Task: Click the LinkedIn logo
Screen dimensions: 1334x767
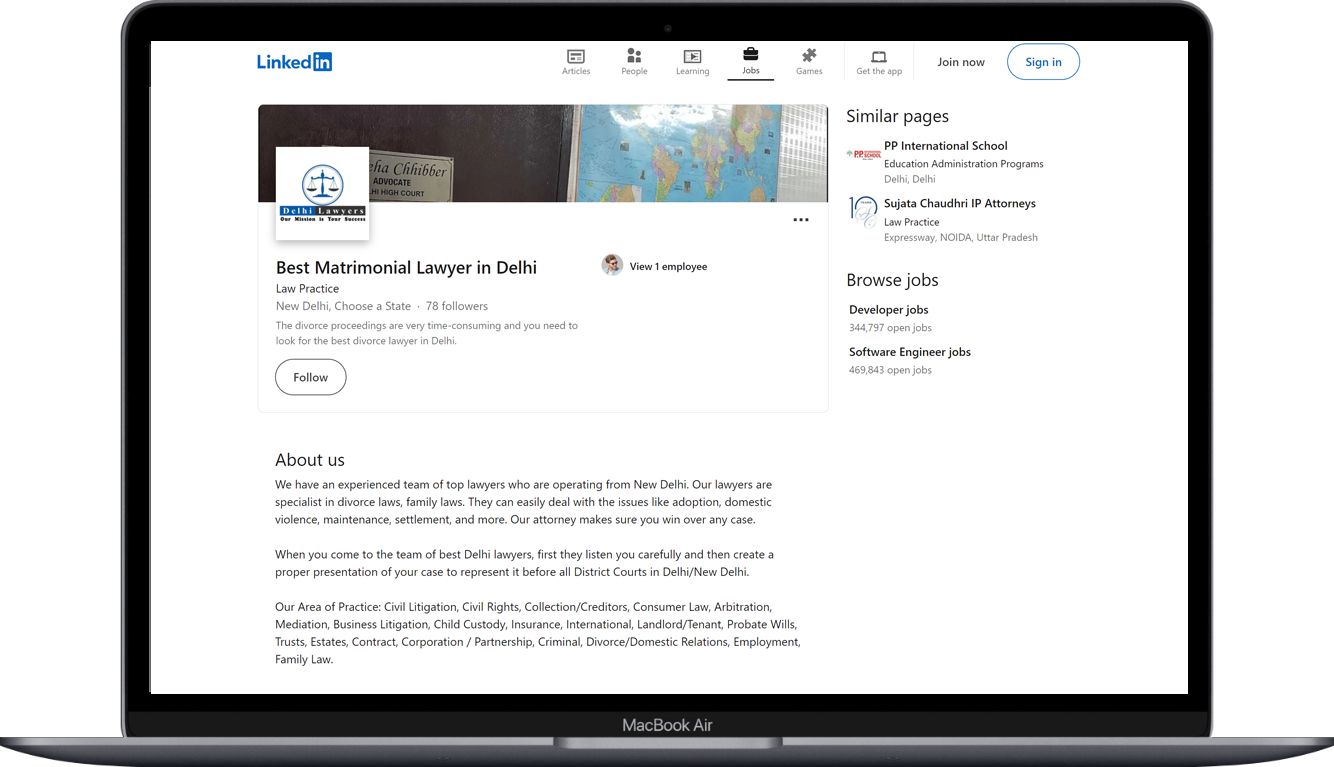Action: [x=294, y=62]
